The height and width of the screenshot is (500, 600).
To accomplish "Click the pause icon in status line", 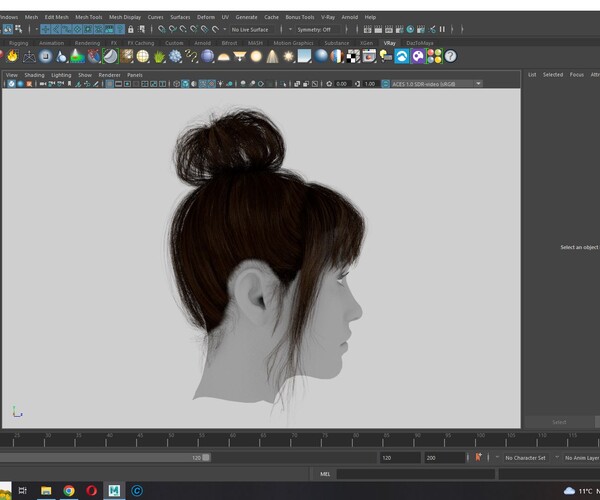I will click(x=442, y=29).
